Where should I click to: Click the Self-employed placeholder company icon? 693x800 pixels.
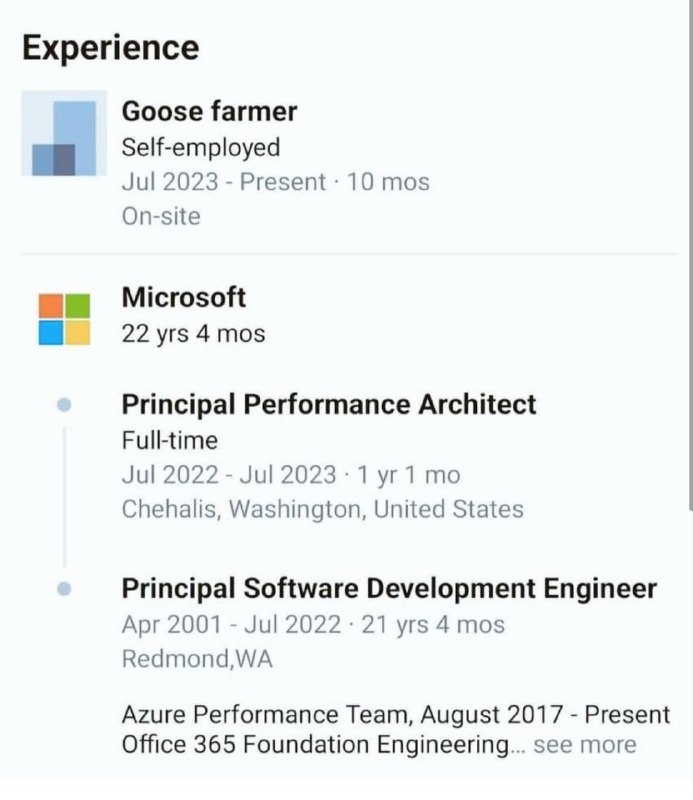(64, 133)
